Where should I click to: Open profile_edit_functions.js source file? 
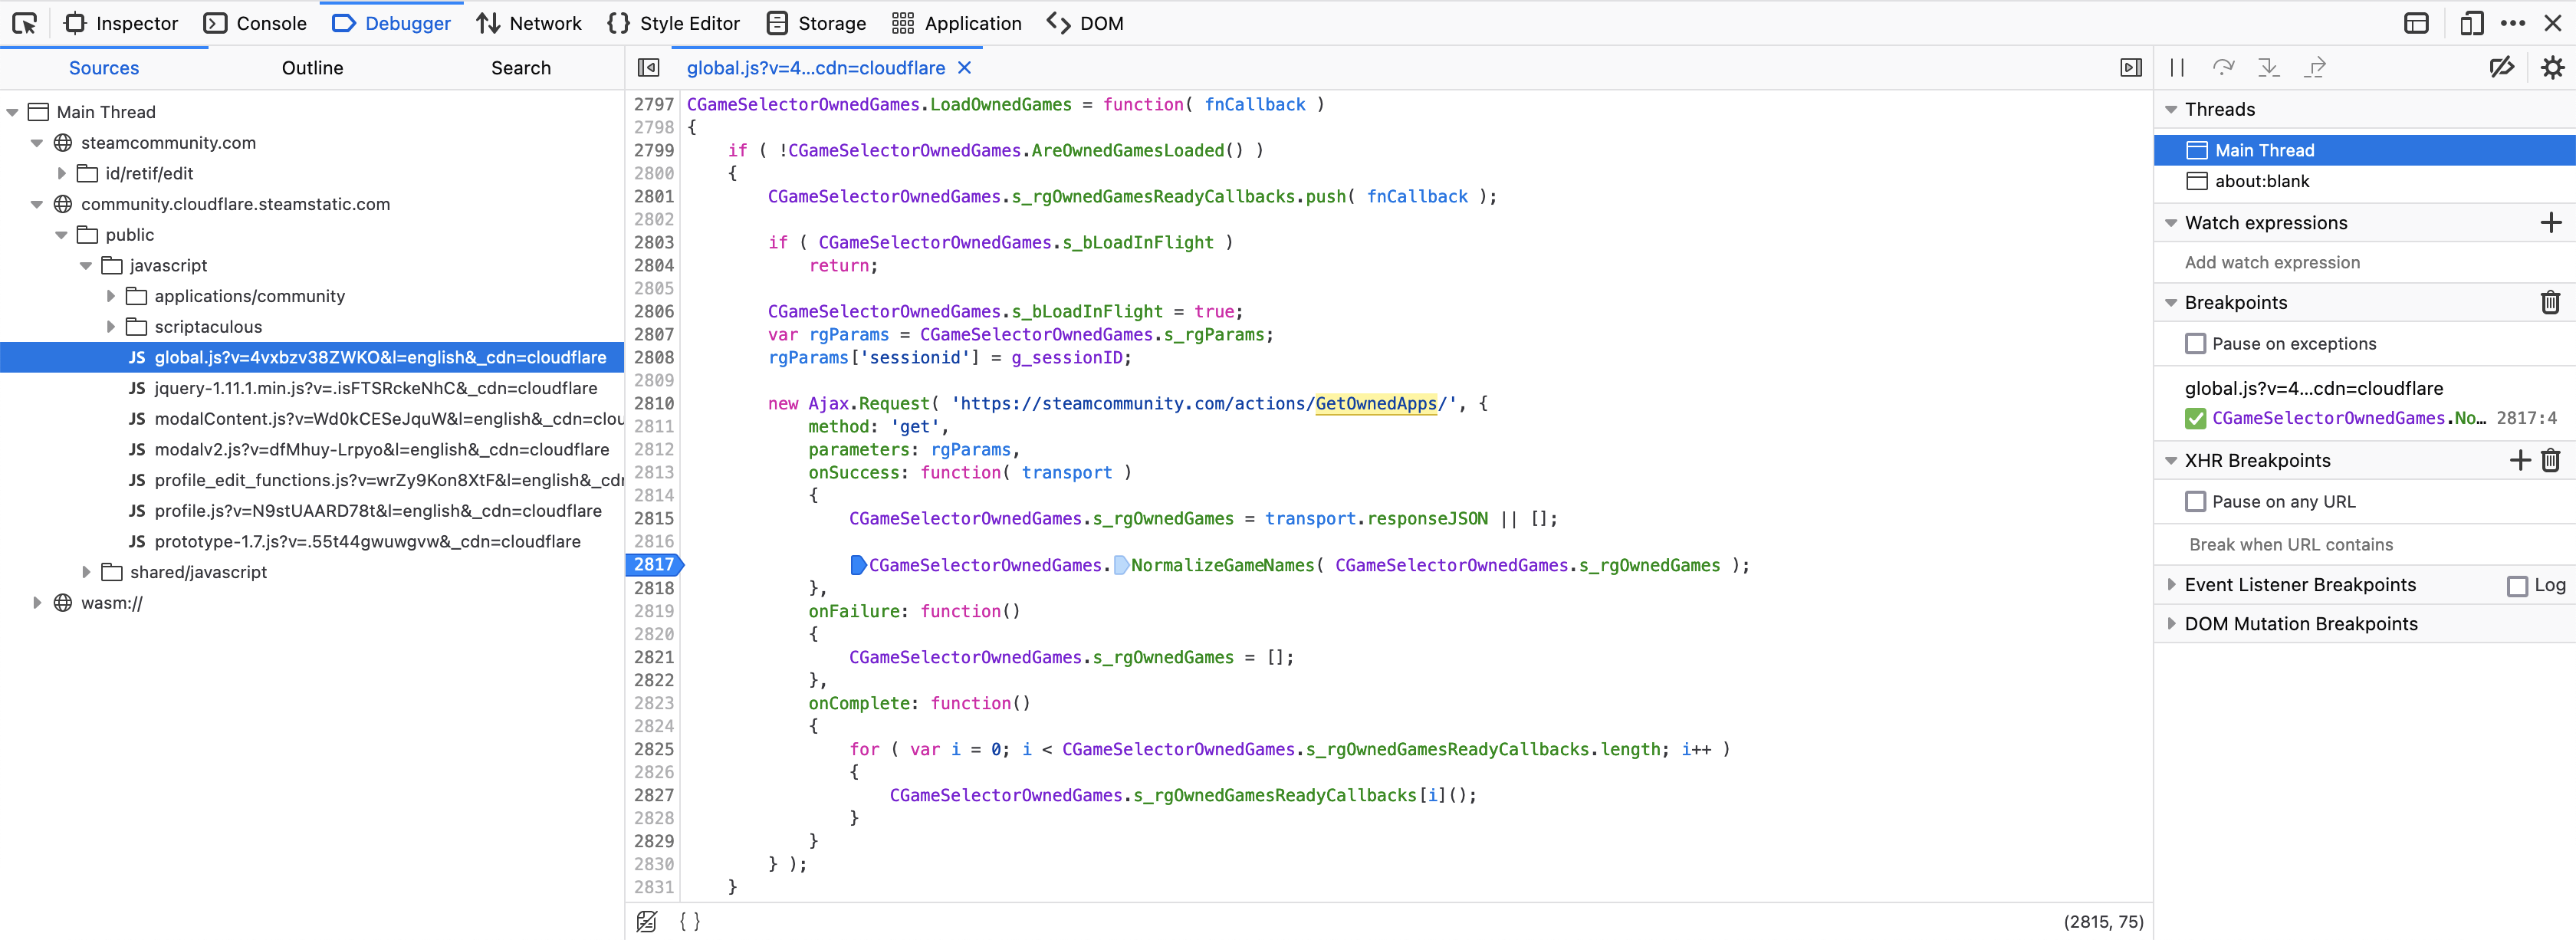coord(389,481)
